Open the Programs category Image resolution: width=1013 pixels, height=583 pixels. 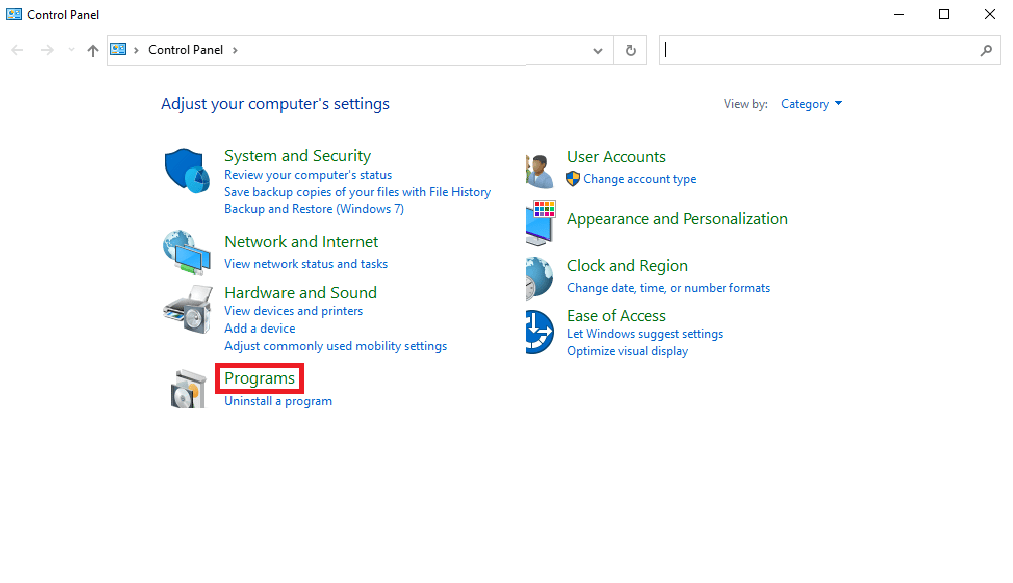259,378
